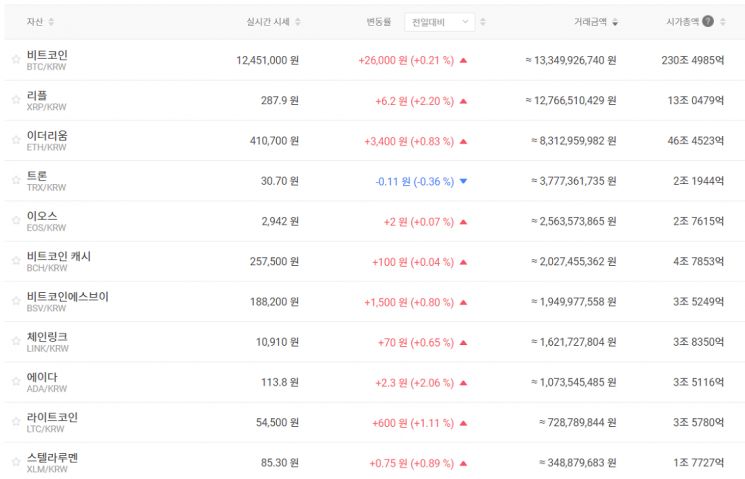Select market cap 46조 4523억
This screenshot has width=745, height=479.
(x=696, y=141)
